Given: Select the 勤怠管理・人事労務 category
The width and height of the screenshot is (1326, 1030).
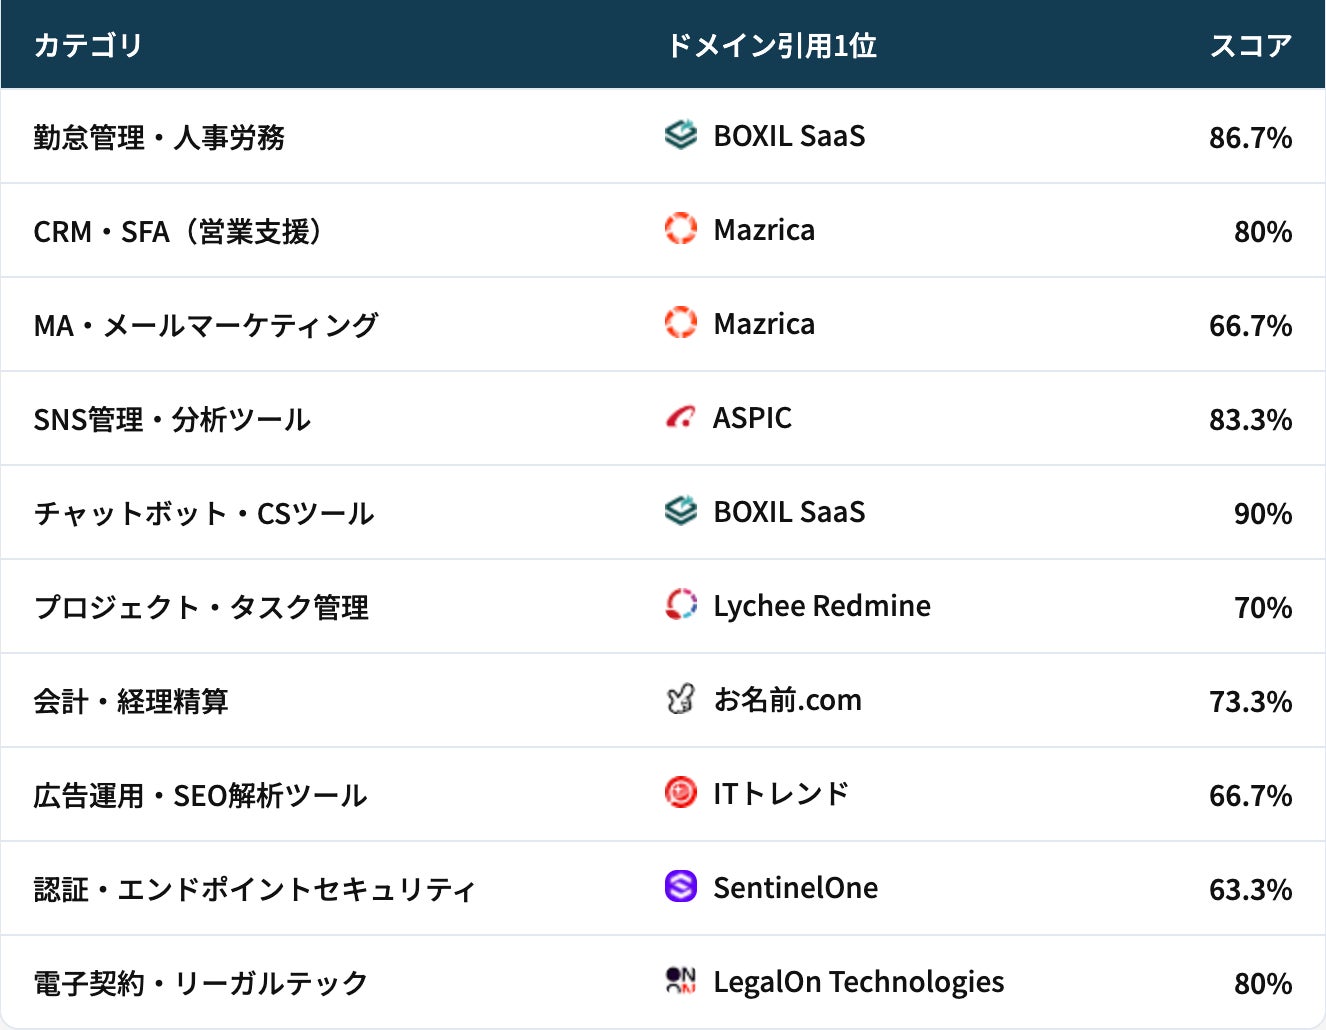Looking at the screenshot, I should point(159,137).
